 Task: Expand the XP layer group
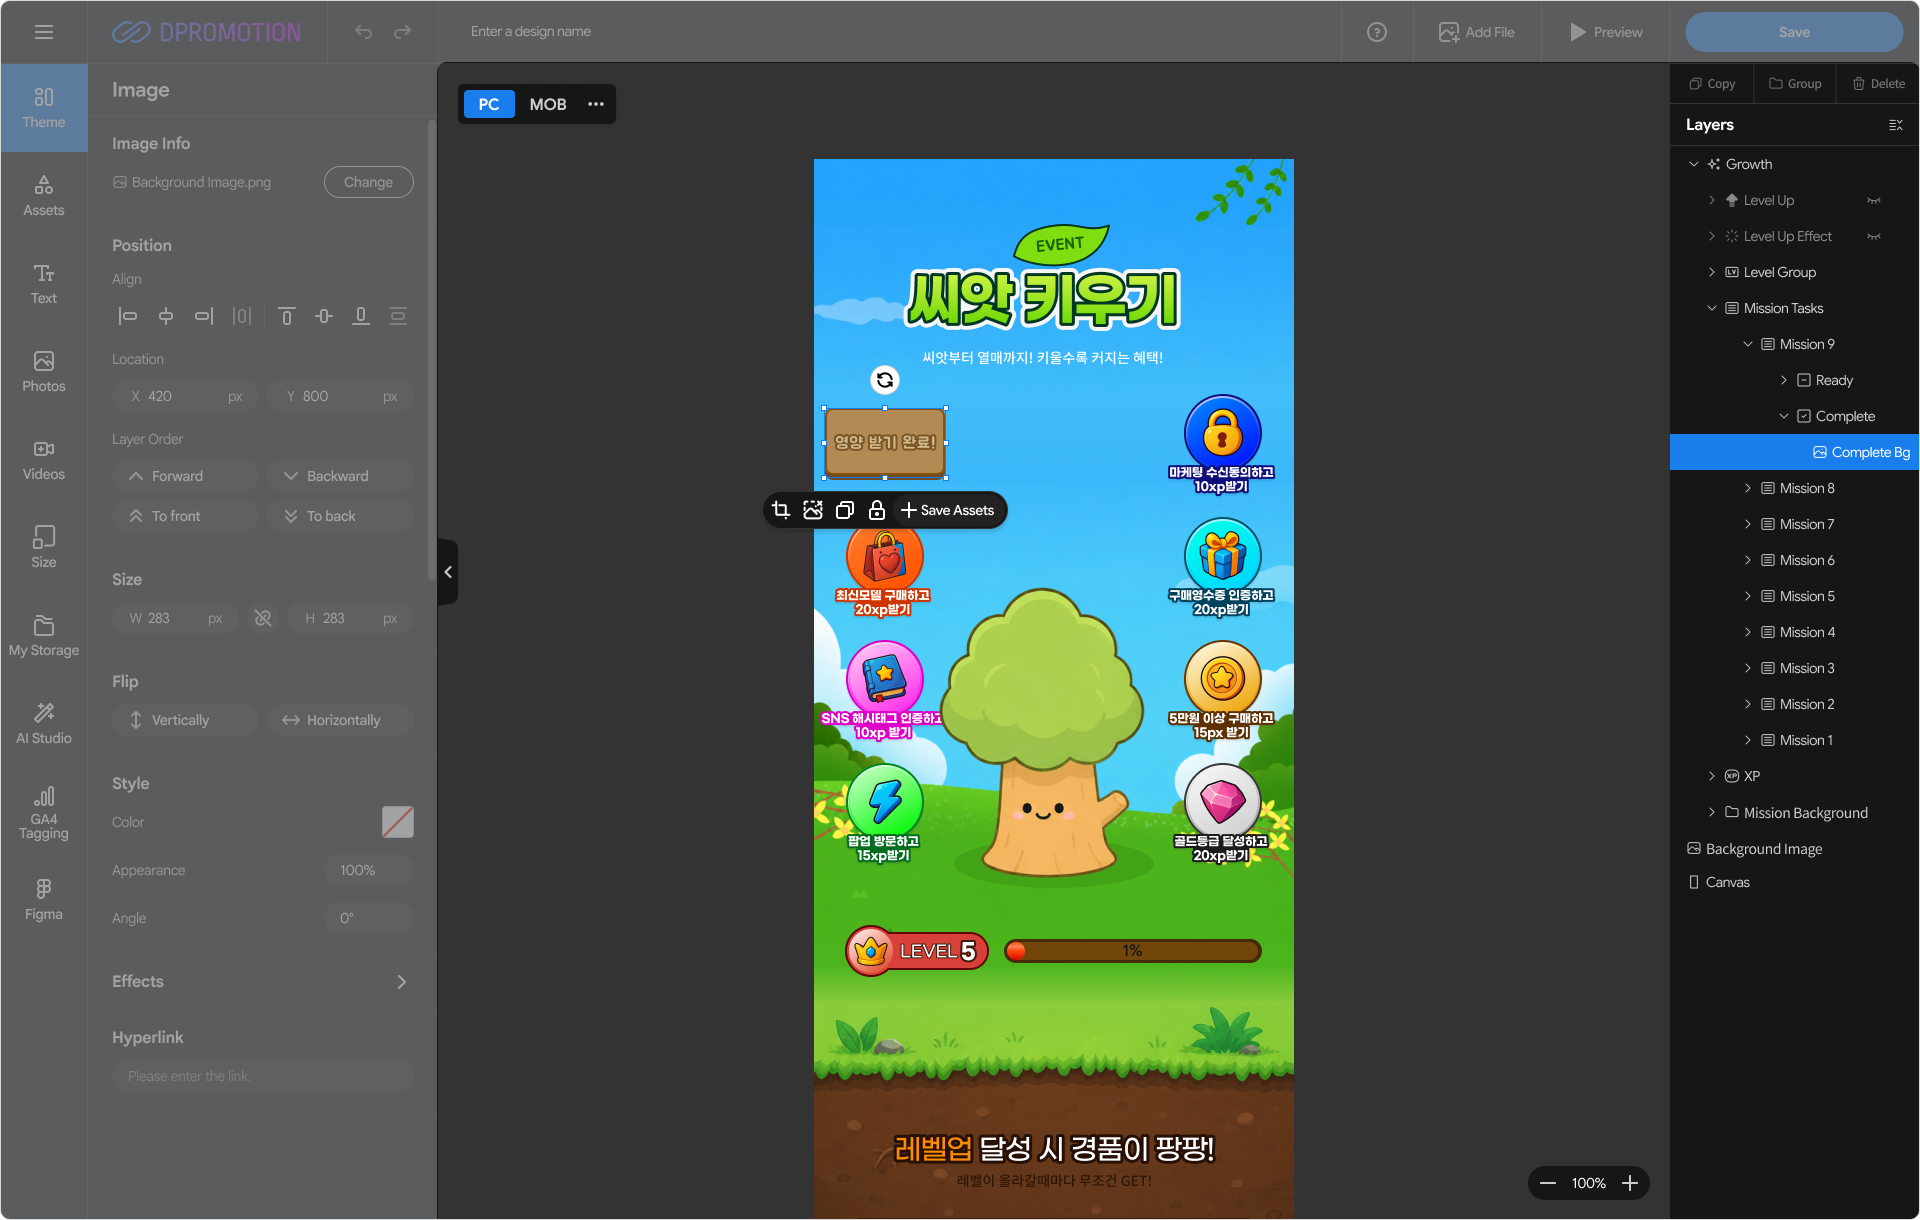tap(1711, 776)
